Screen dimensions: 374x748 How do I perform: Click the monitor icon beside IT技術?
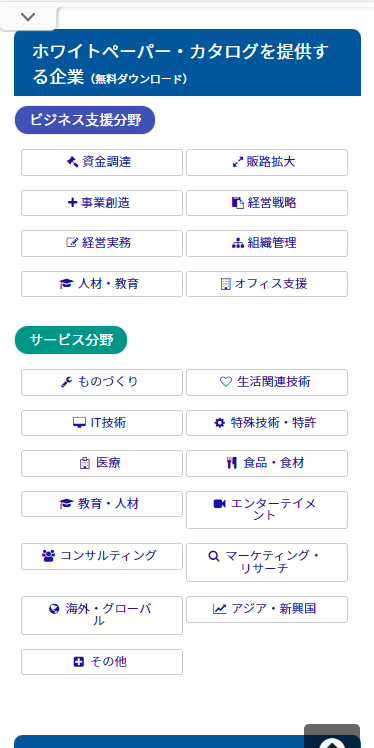click(x=79, y=423)
